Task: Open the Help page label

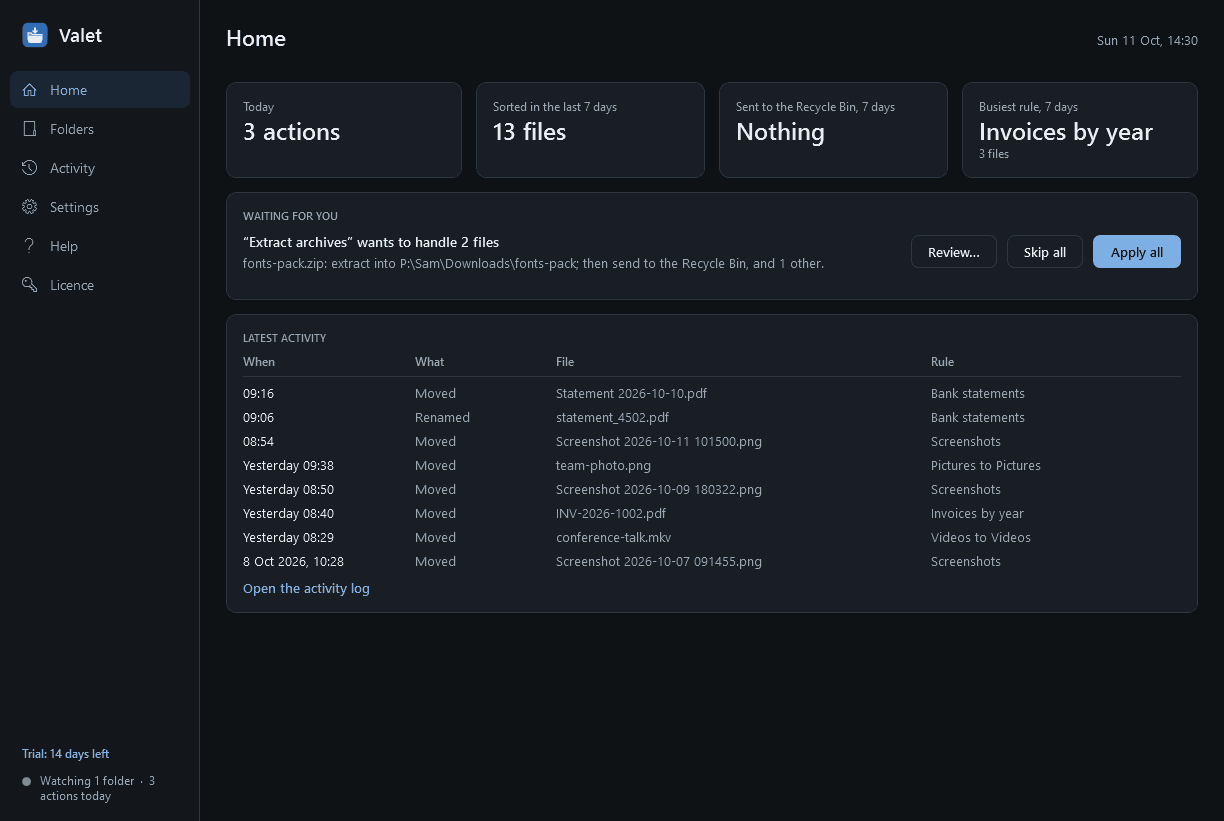Action: [x=64, y=246]
